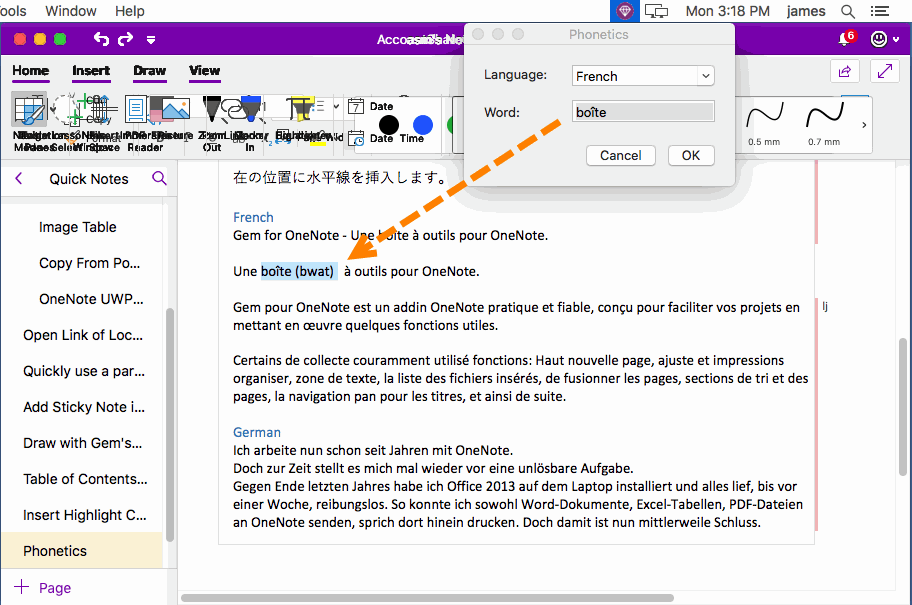Screen dimensions: 912x605
Task: Open the Quickly use a par... page
Action: [x=84, y=371]
